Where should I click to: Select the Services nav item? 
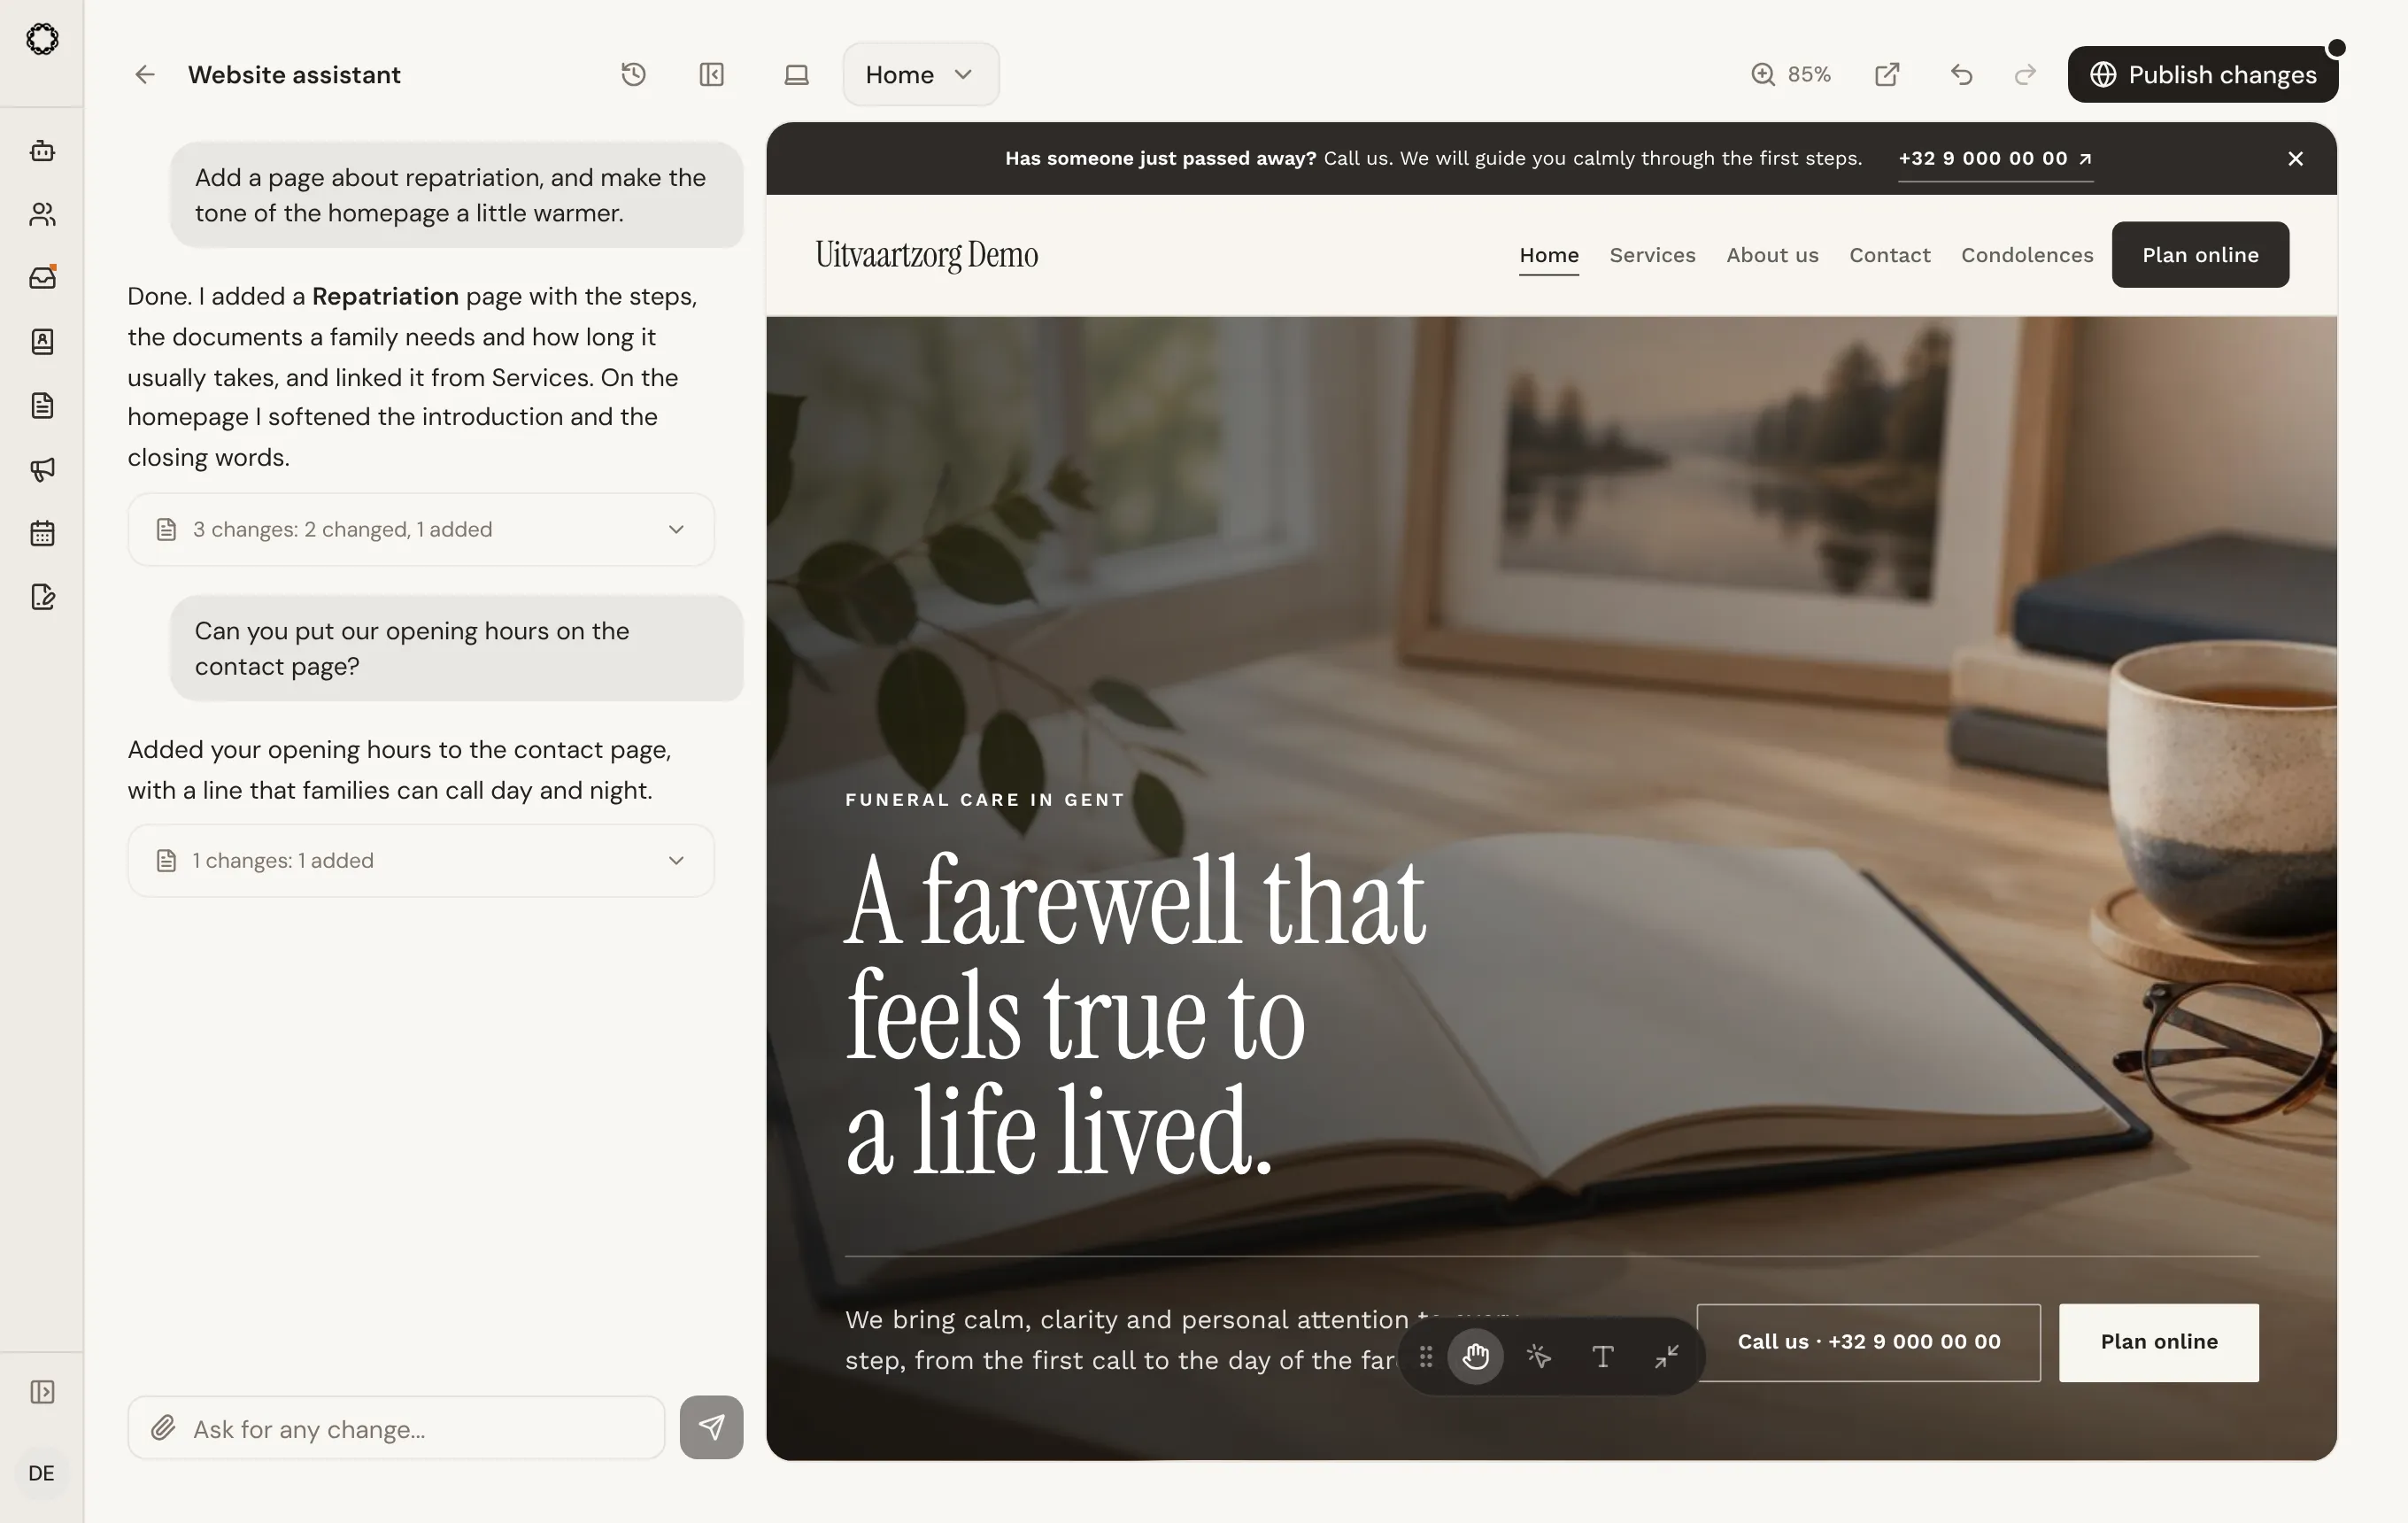[1652, 255]
